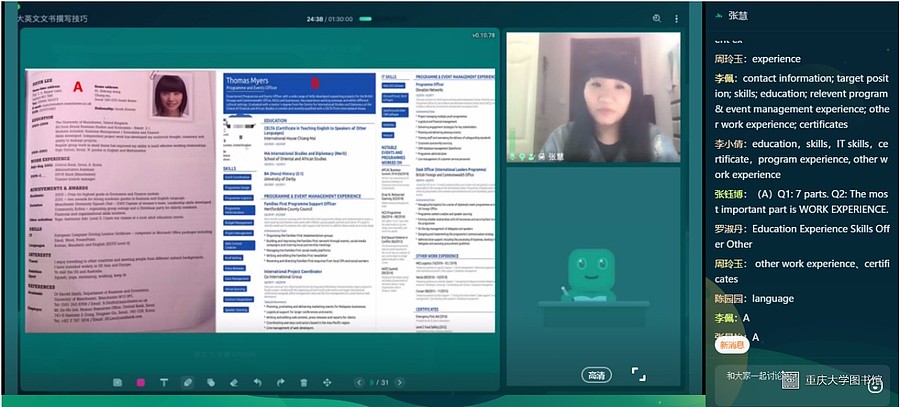Enter fullscreen with the corner-brackets icon
The width and height of the screenshot is (900, 407).
[x=638, y=375]
